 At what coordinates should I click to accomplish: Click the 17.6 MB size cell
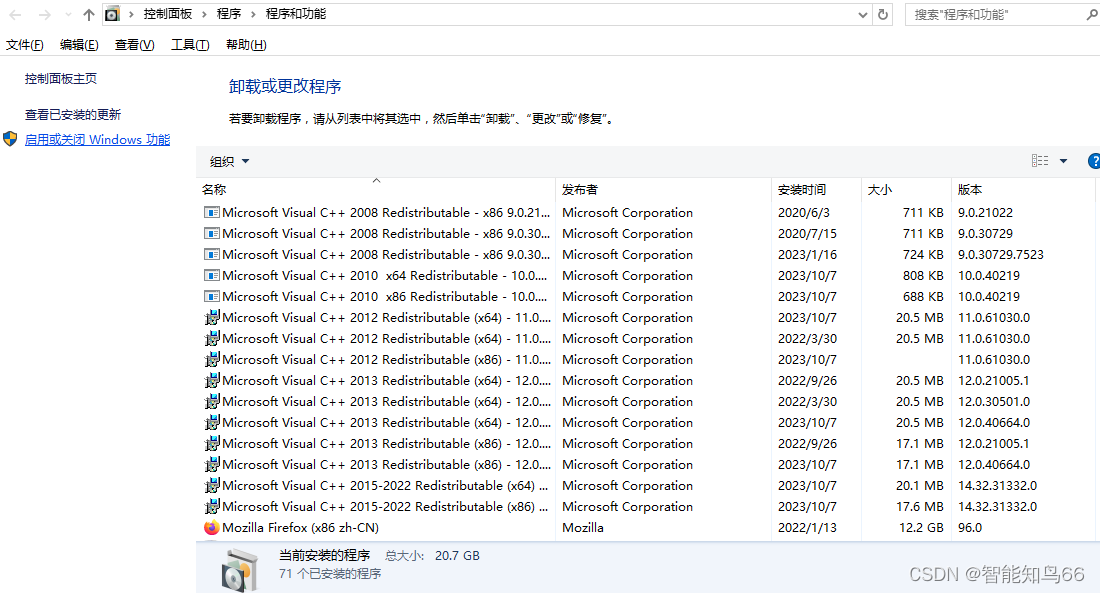[x=920, y=507]
